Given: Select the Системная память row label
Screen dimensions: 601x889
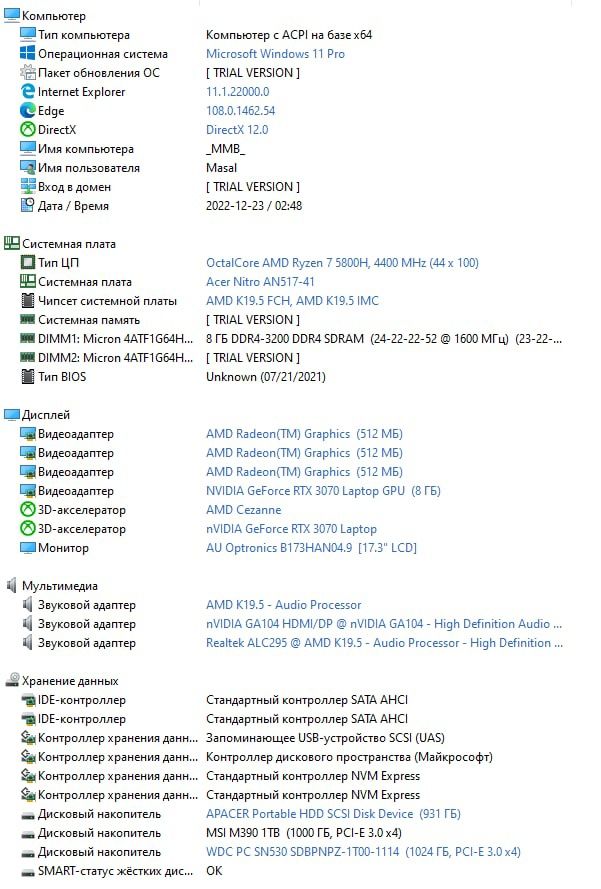Looking at the screenshot, I should 89,320.
